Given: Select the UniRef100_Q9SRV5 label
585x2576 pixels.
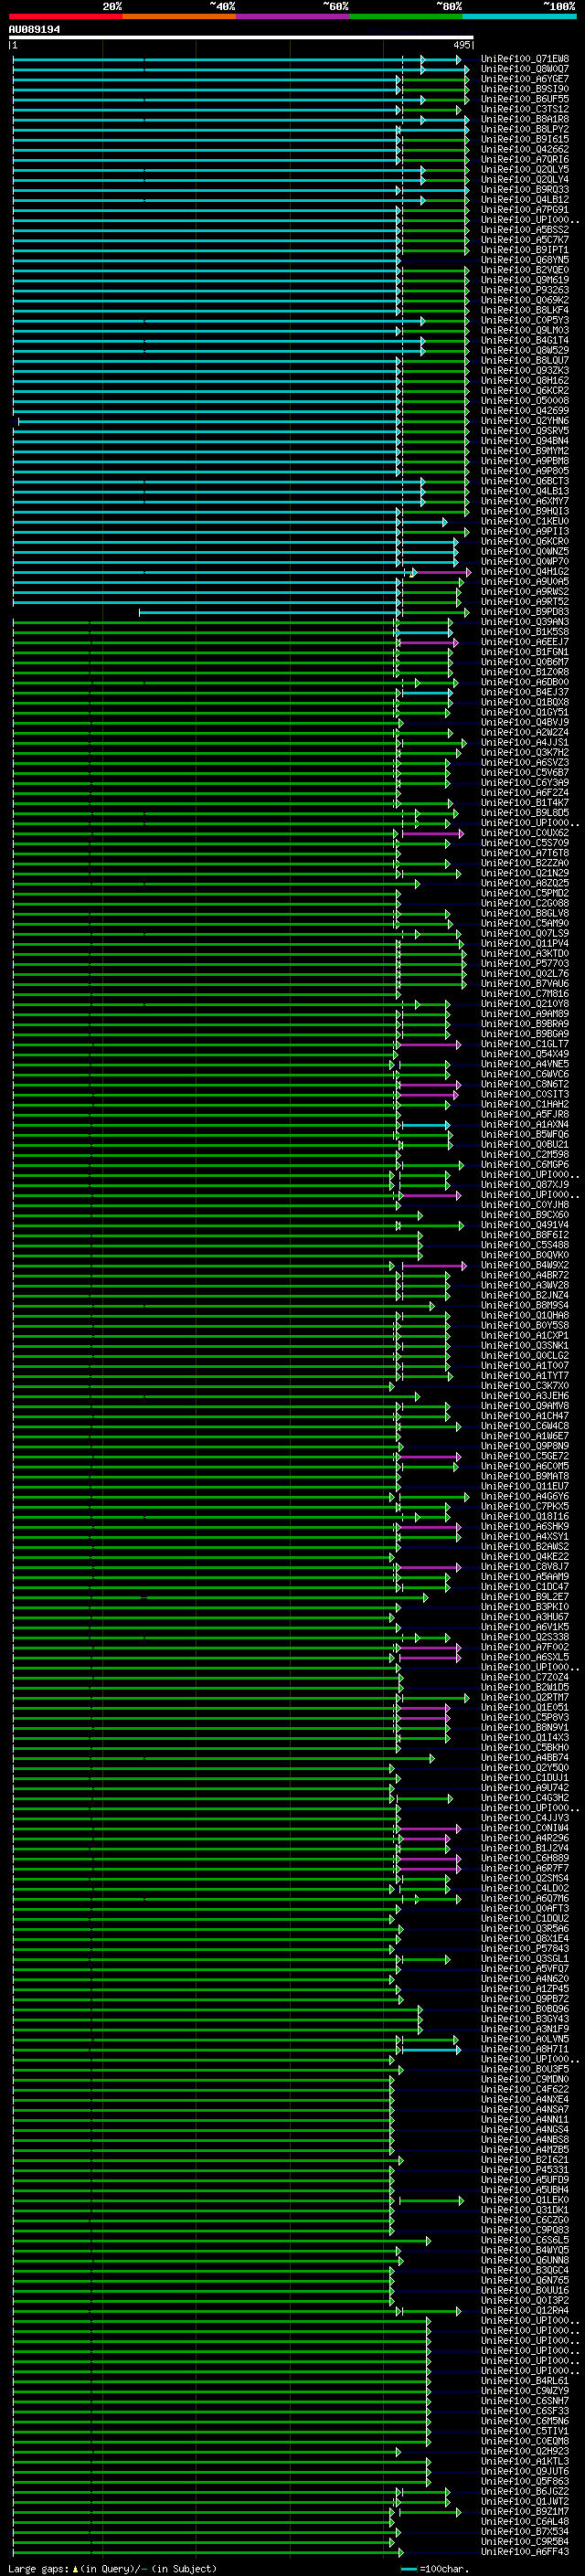Looking at the screenshot, I should pyautogui.click(x=524, y=431).
